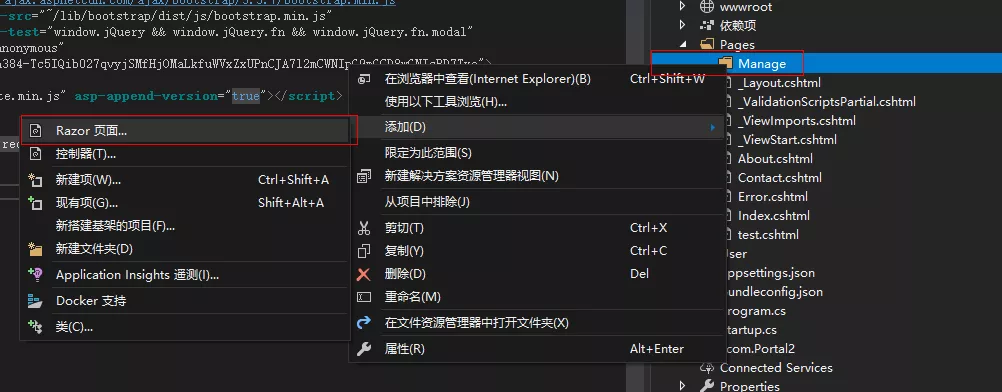The width and height of the screenshot is (1002, 392).
Task: Click 新建项(W)... menu entry
Action: point(185,180)
